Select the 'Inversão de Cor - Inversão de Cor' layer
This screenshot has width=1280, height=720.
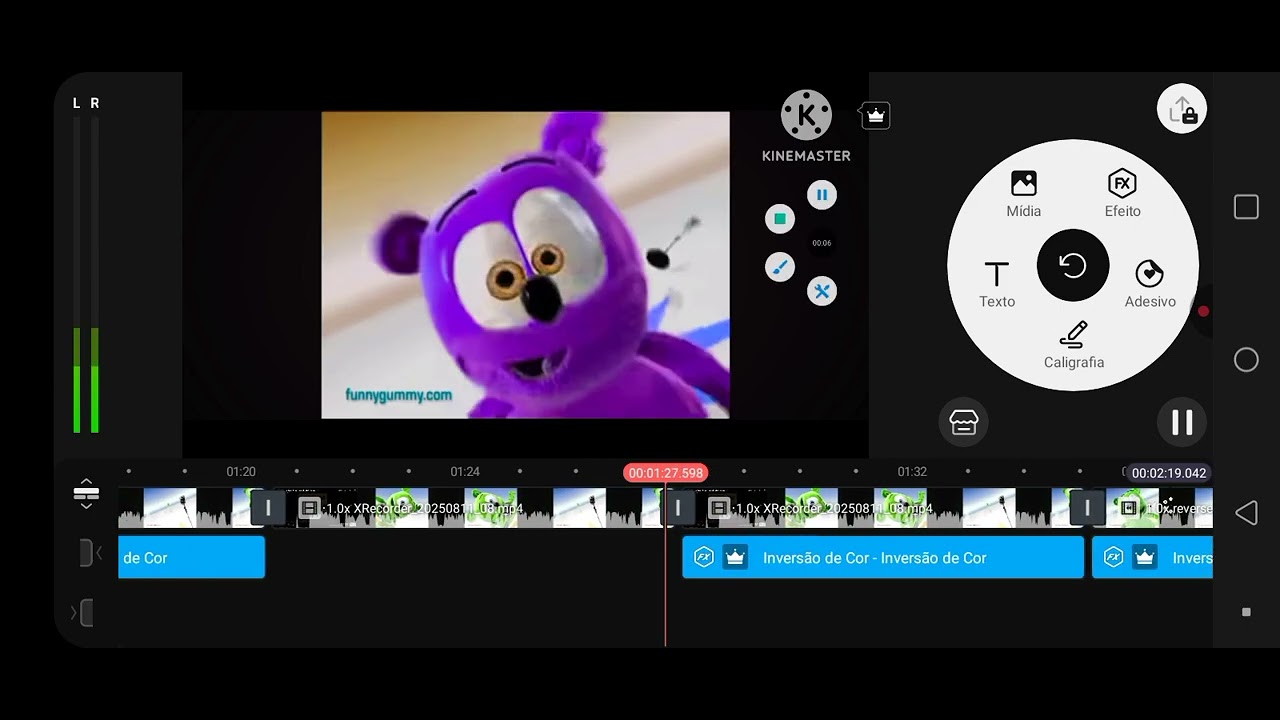point(883,558)
